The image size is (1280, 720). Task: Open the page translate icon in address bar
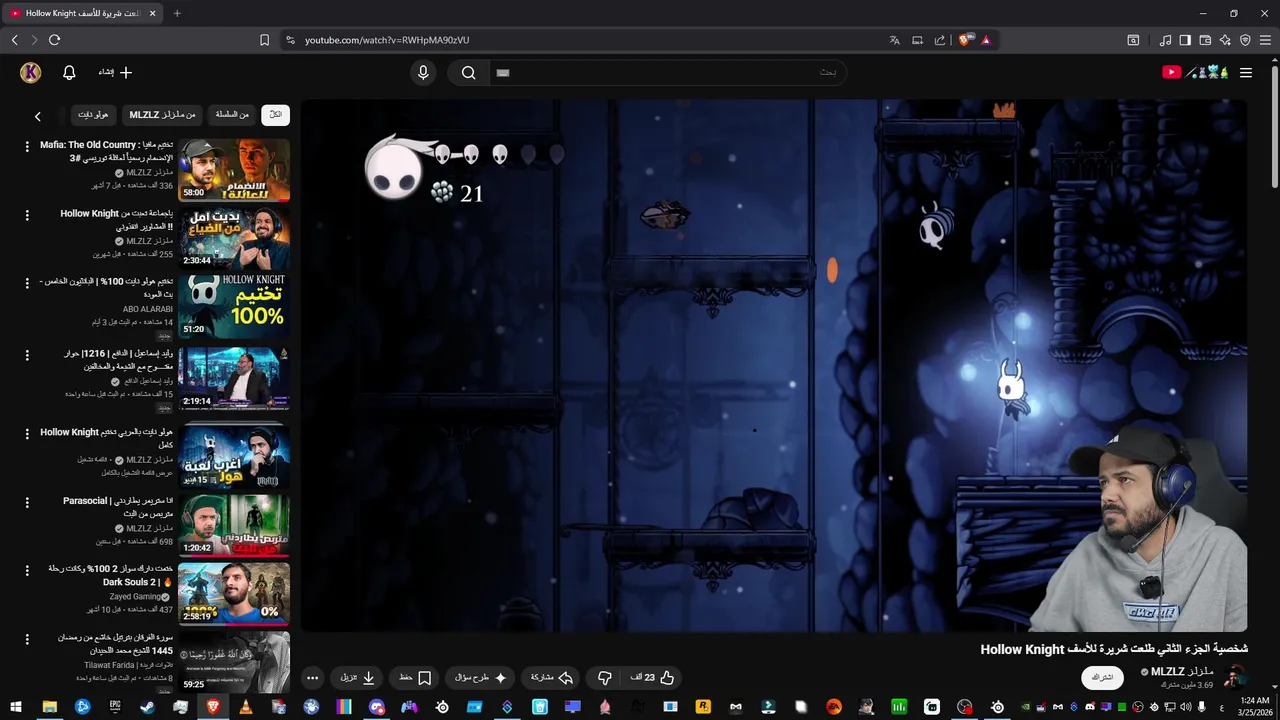[x=894, y=40]
